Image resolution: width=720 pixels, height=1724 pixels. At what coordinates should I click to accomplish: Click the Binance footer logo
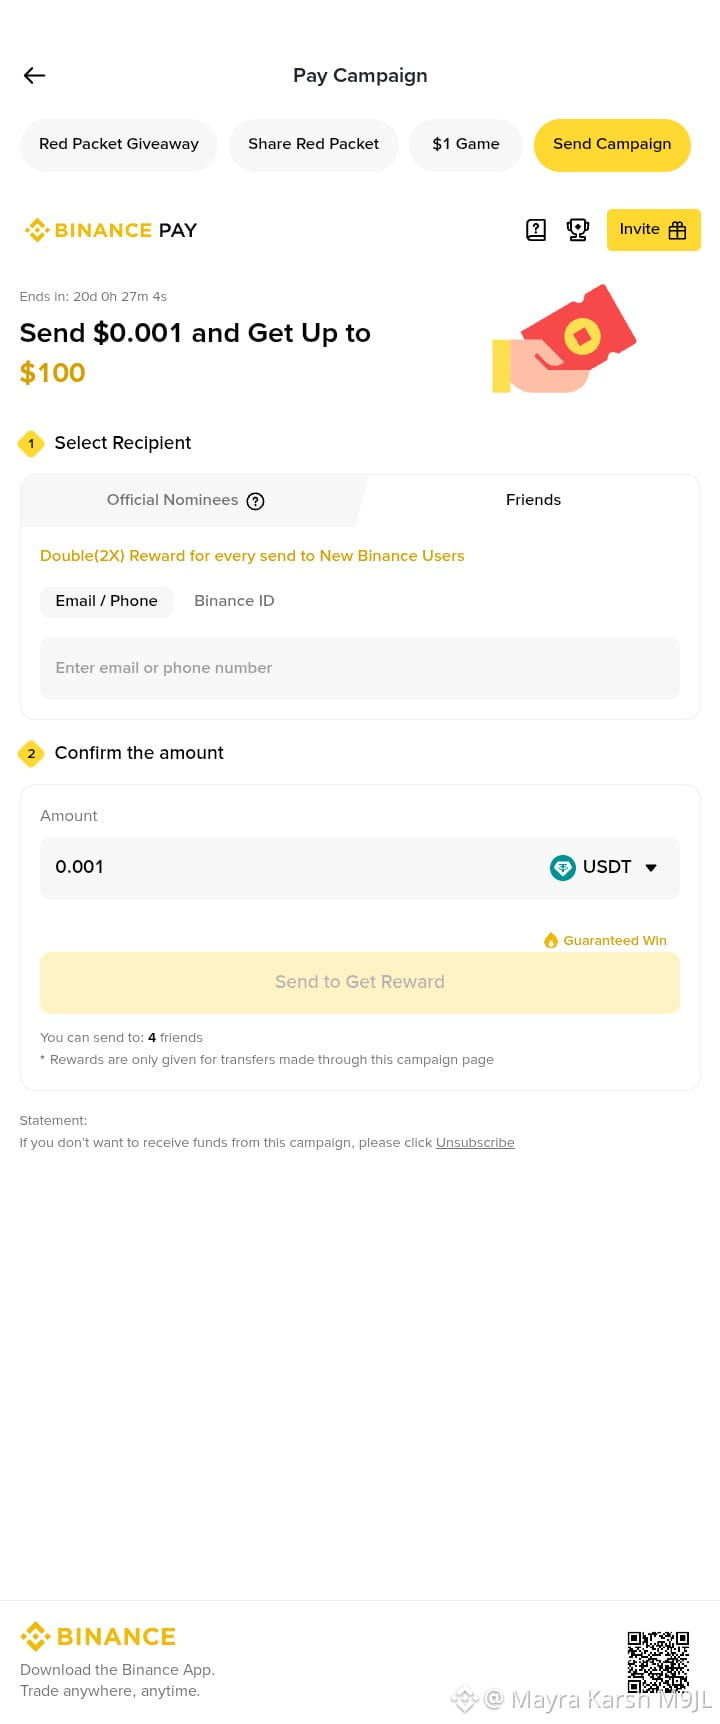(98, 1636)
